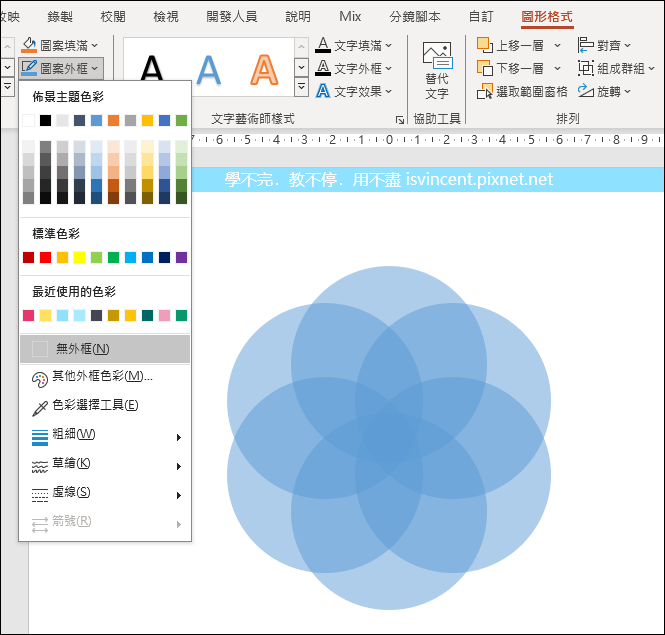
Task: Open 選取範圍窗格 selection pane
Action: pos(522,91)
